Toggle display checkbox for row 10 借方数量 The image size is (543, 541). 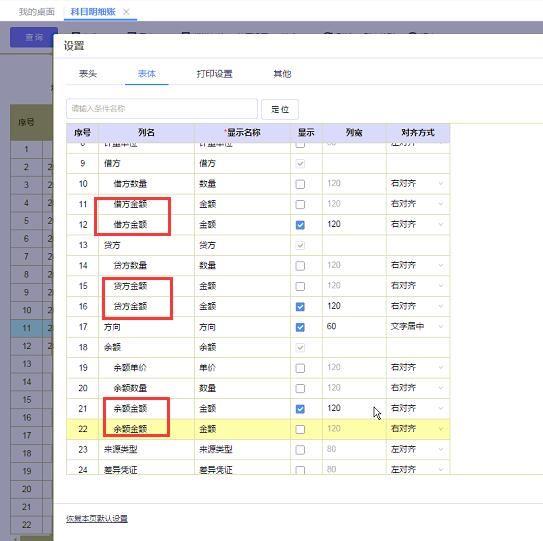(x=300, y=184)
